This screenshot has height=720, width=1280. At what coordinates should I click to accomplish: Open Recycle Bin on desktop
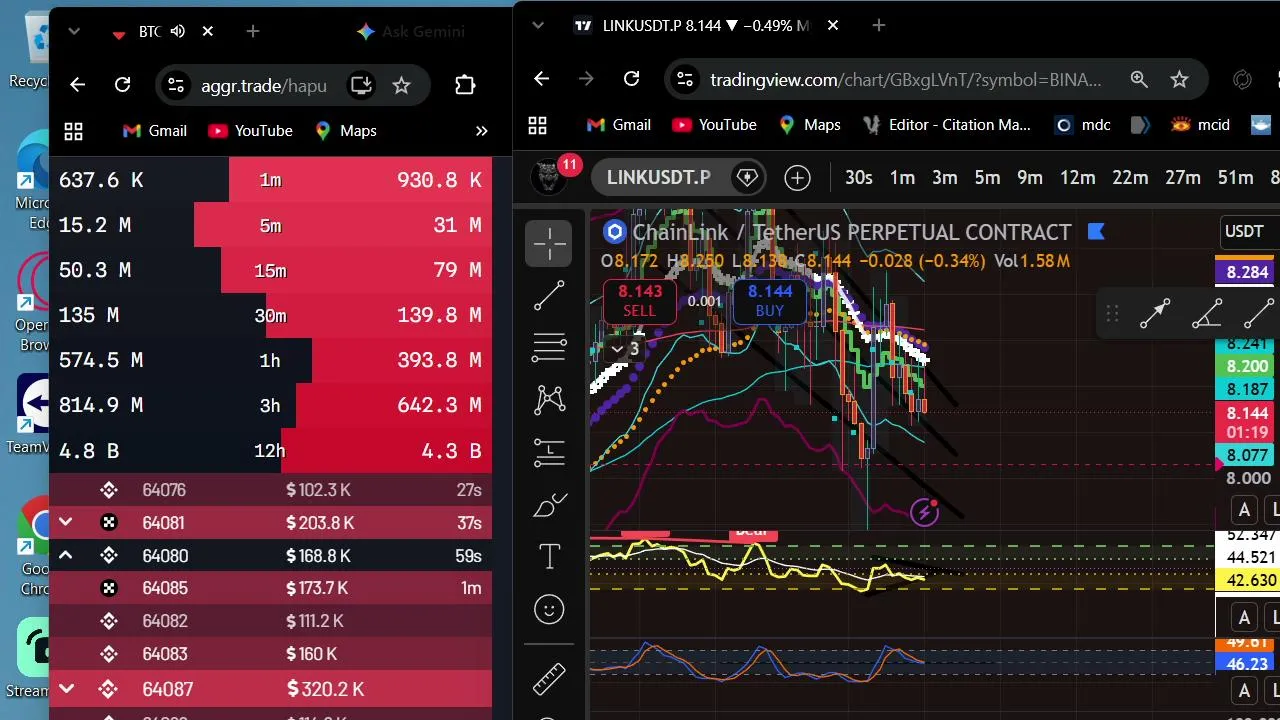30,50
